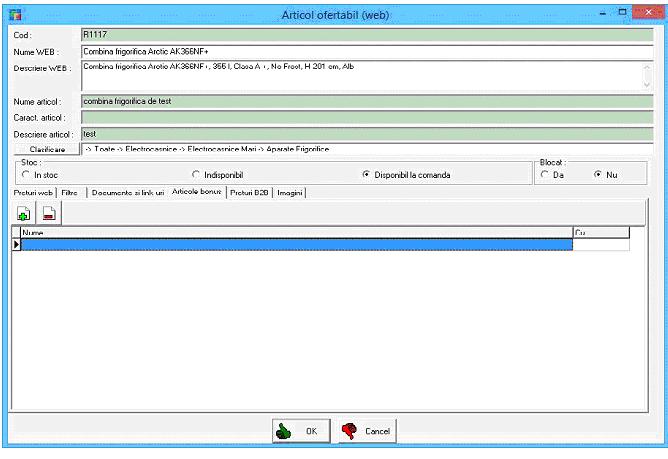The width and height of the screenshot is (668, 459).
Task: Select the 'In stoc' radio option
Action: click(x=25, y=175)
